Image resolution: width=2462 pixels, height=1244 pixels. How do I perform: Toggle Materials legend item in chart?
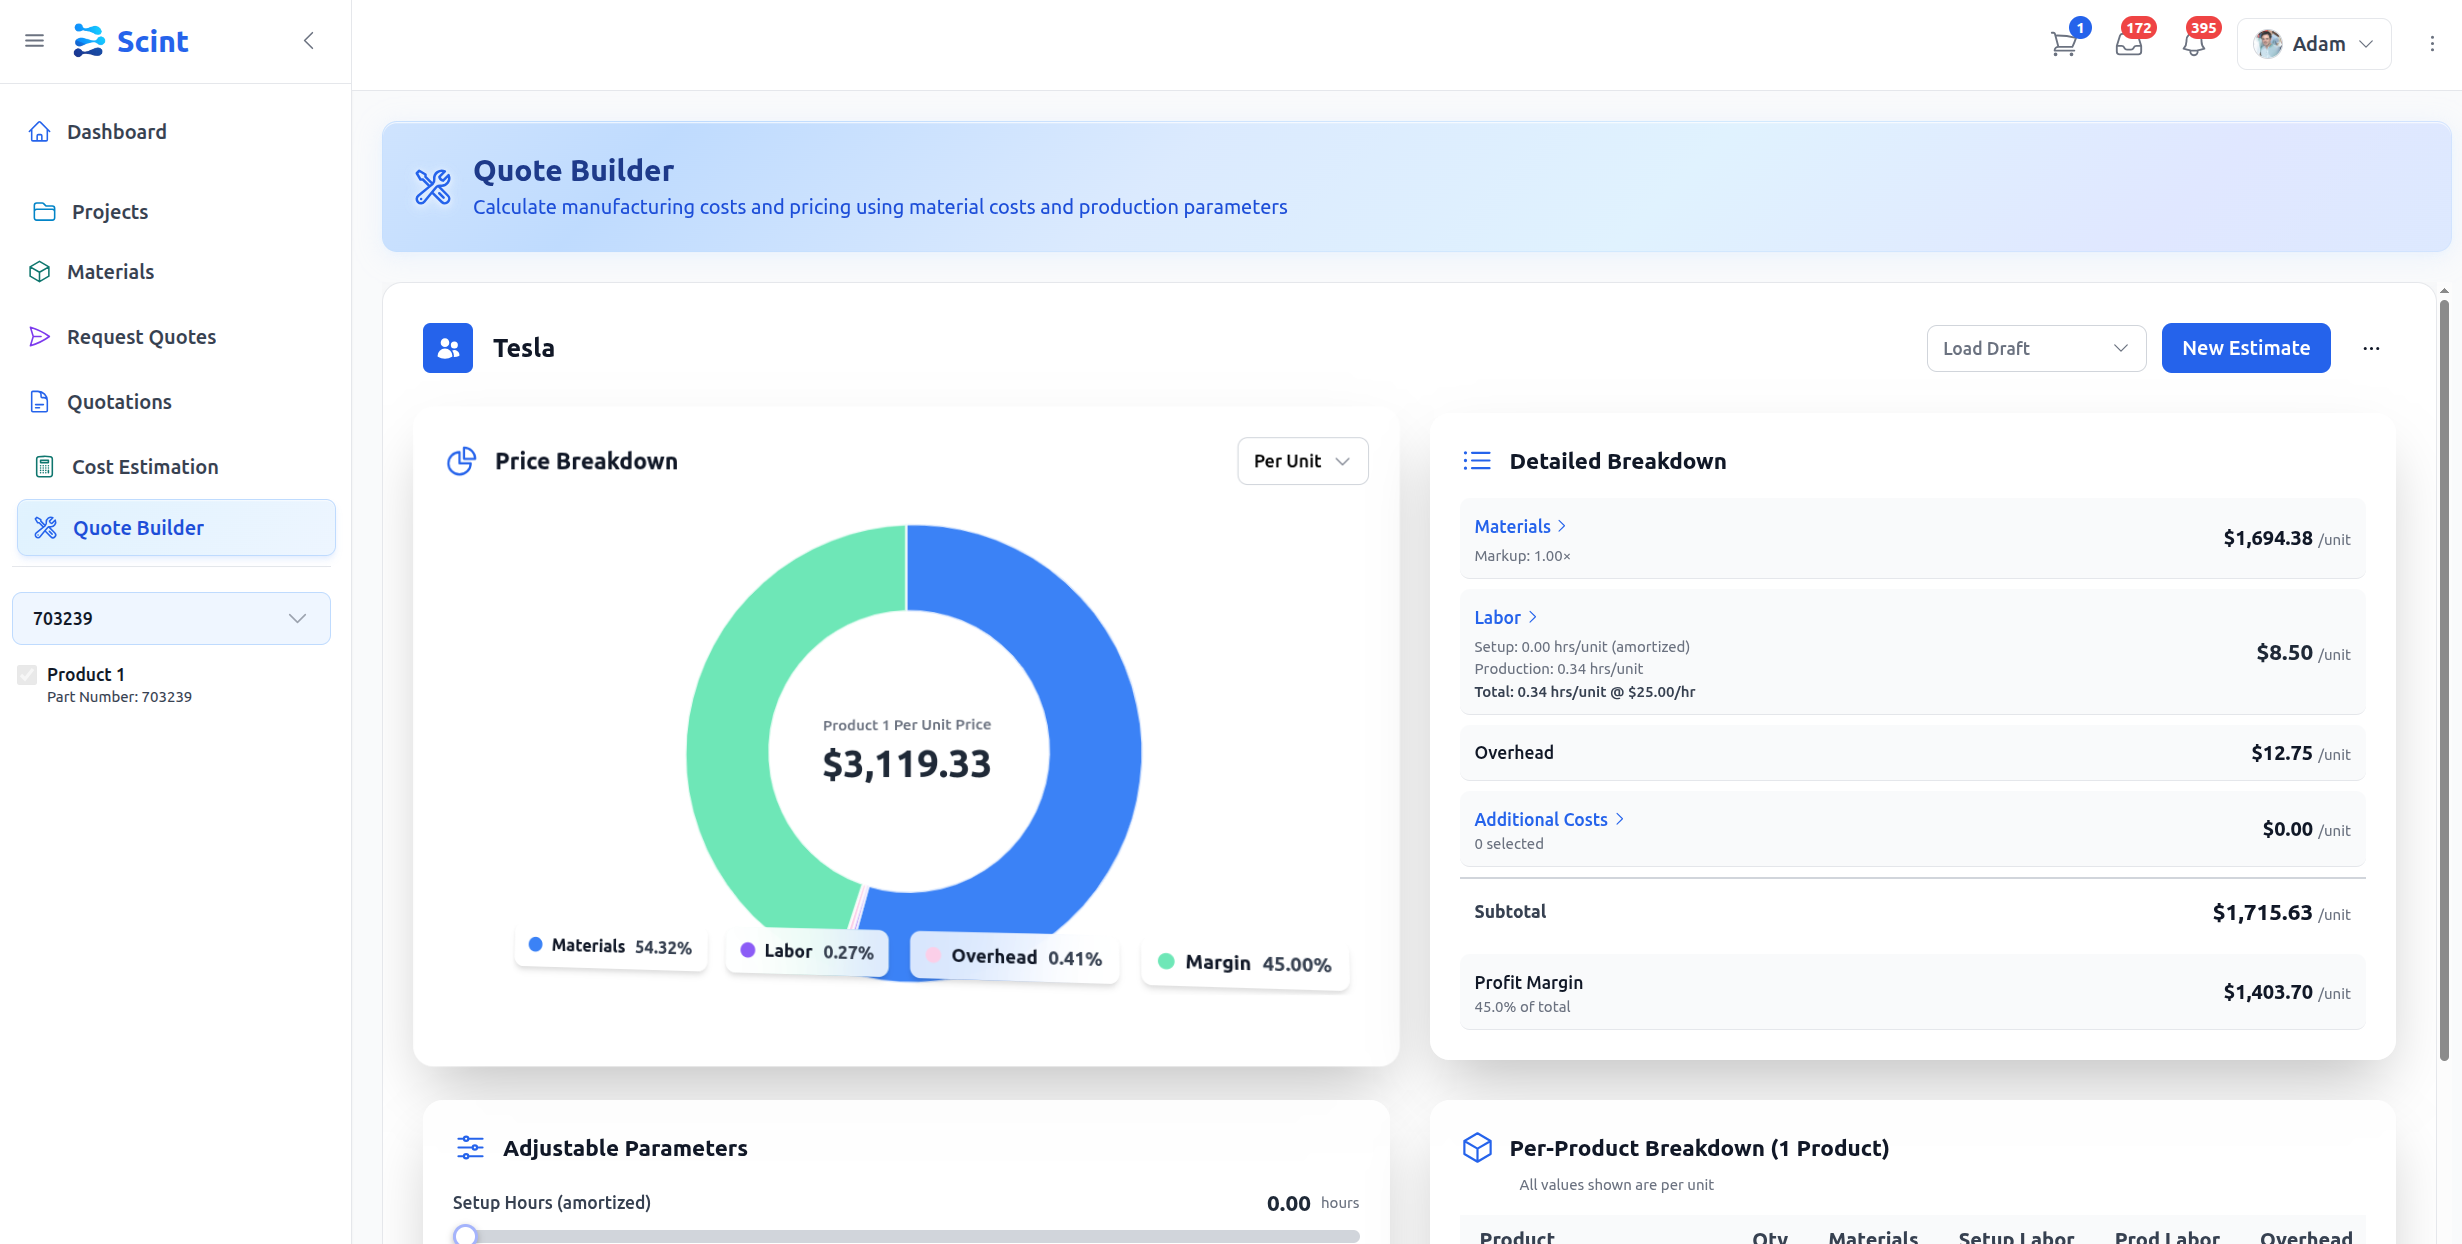[x=610, y=946]
